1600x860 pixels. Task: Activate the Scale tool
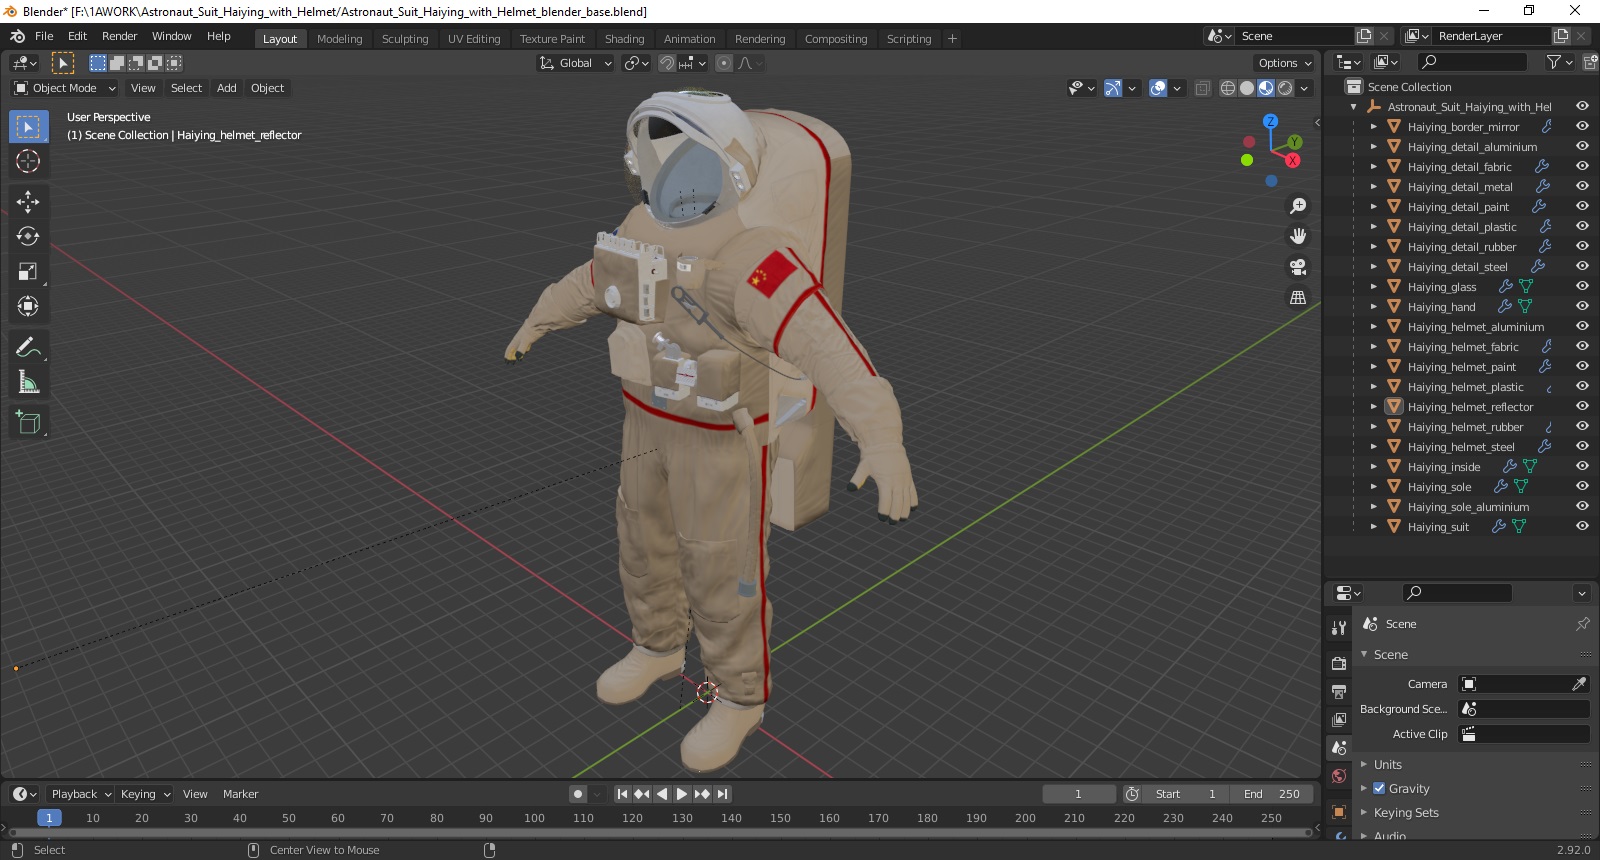point(28,271)
